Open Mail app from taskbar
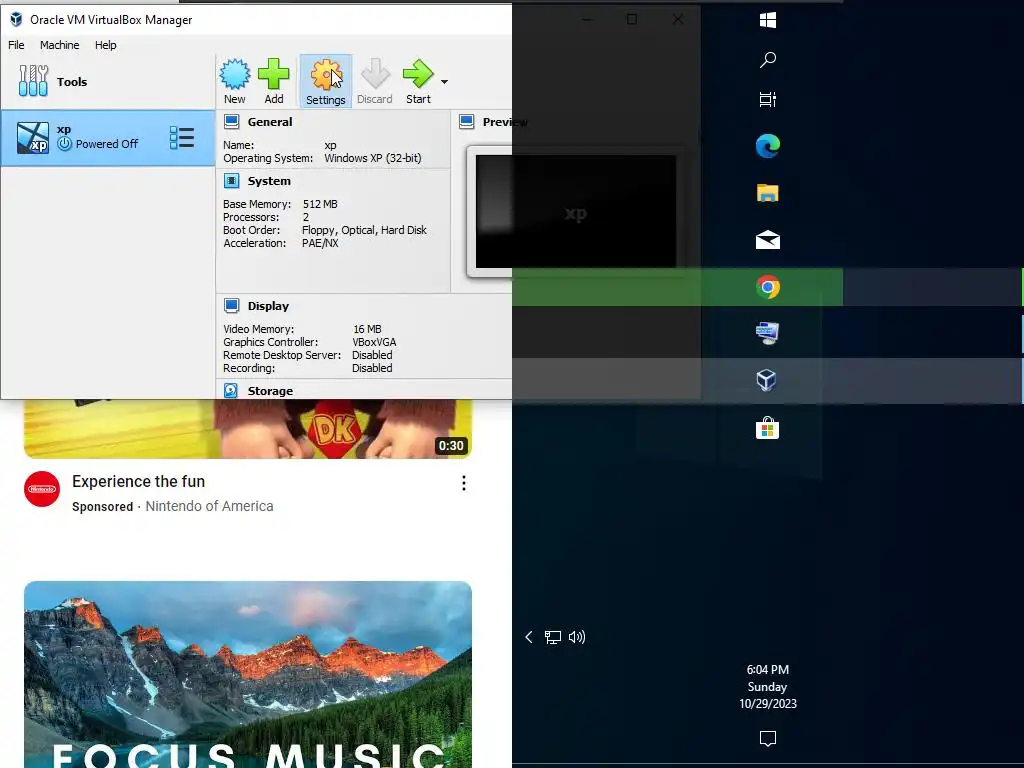 pos(768,240)
